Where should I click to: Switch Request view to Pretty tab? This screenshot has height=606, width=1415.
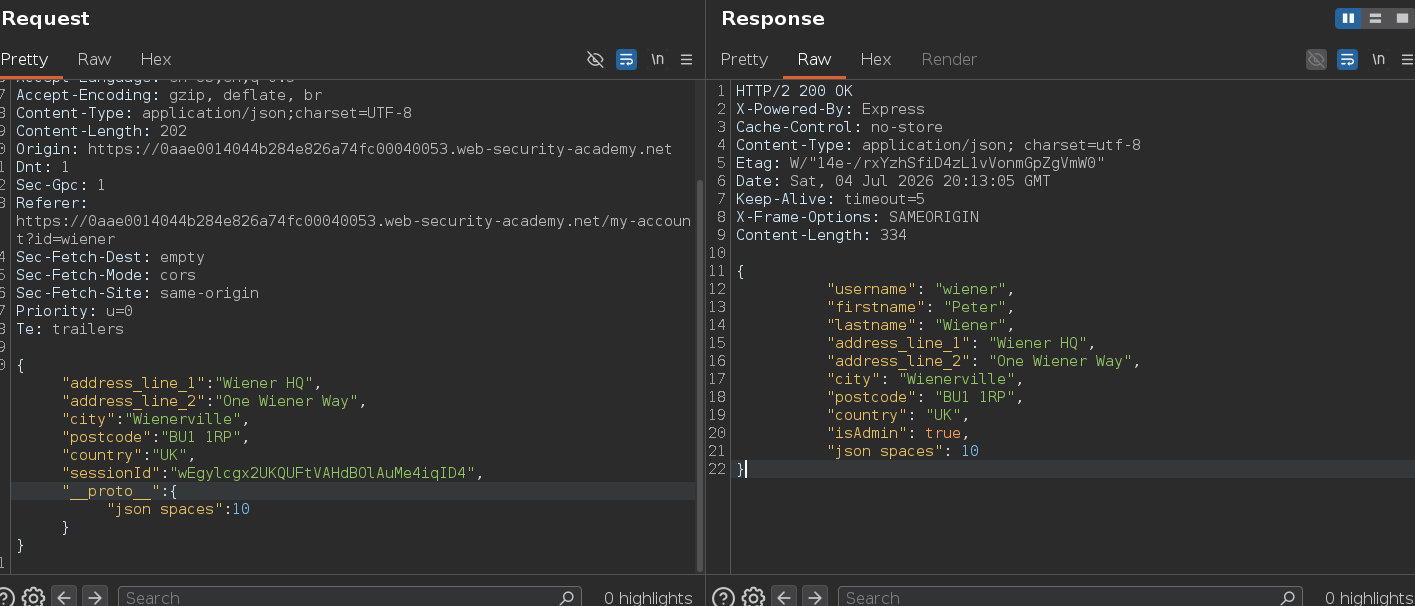tap(24, 59)
